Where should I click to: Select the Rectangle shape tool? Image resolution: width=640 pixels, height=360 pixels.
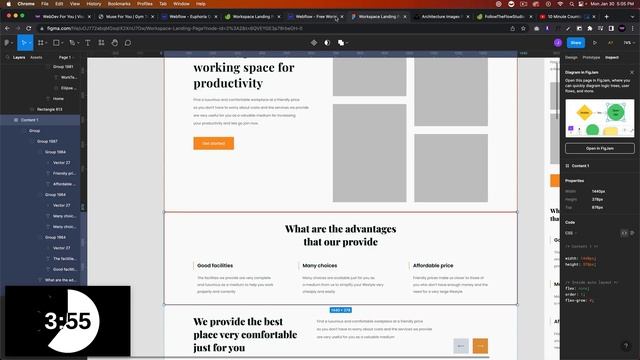tap(56, 43)
